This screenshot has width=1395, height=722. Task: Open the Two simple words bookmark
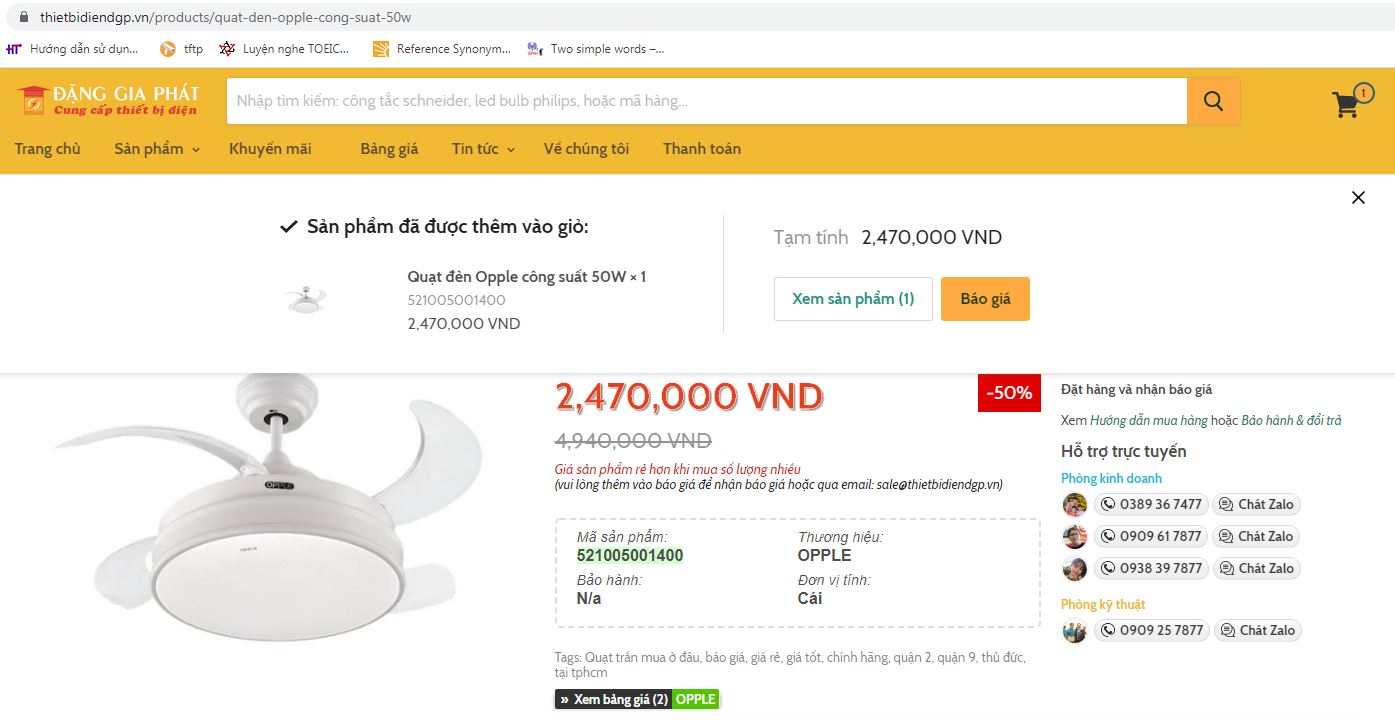click(595, 48)
